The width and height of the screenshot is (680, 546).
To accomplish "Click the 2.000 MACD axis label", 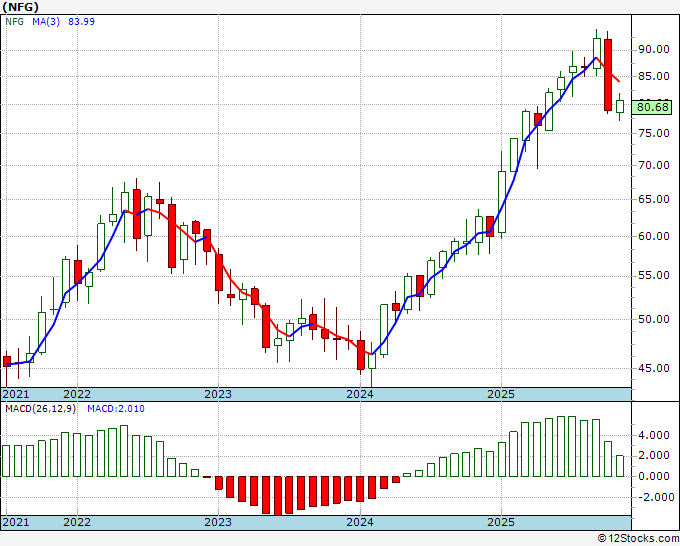I will click(654, 455).
